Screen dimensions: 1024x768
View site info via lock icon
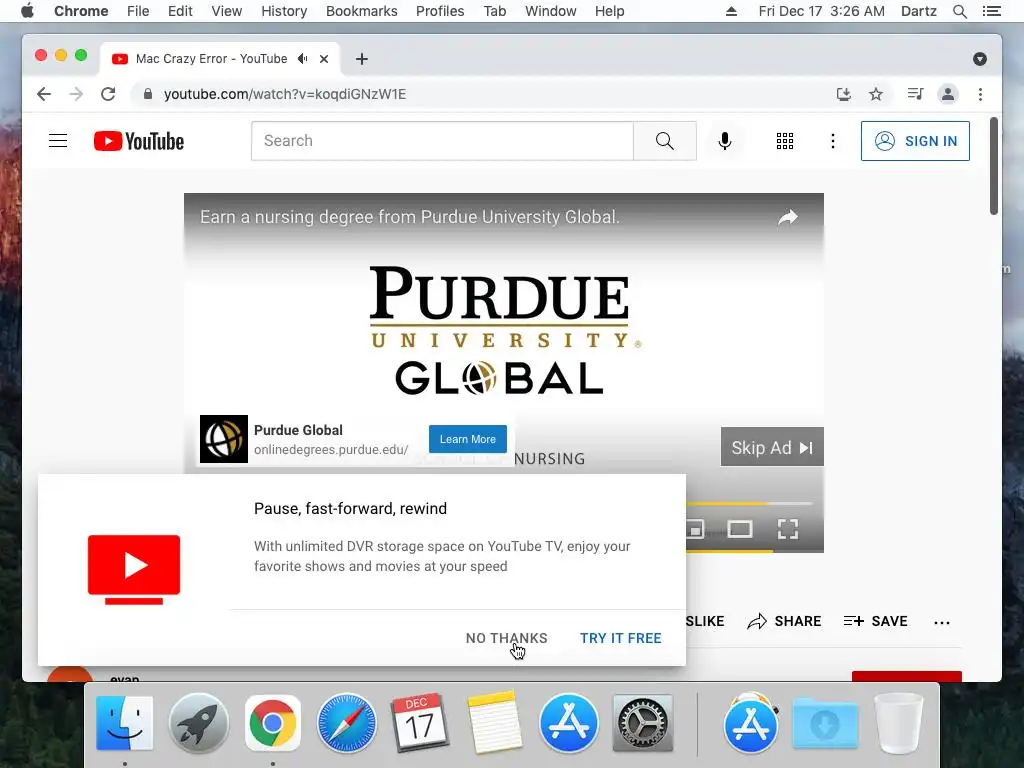point(148,94)
